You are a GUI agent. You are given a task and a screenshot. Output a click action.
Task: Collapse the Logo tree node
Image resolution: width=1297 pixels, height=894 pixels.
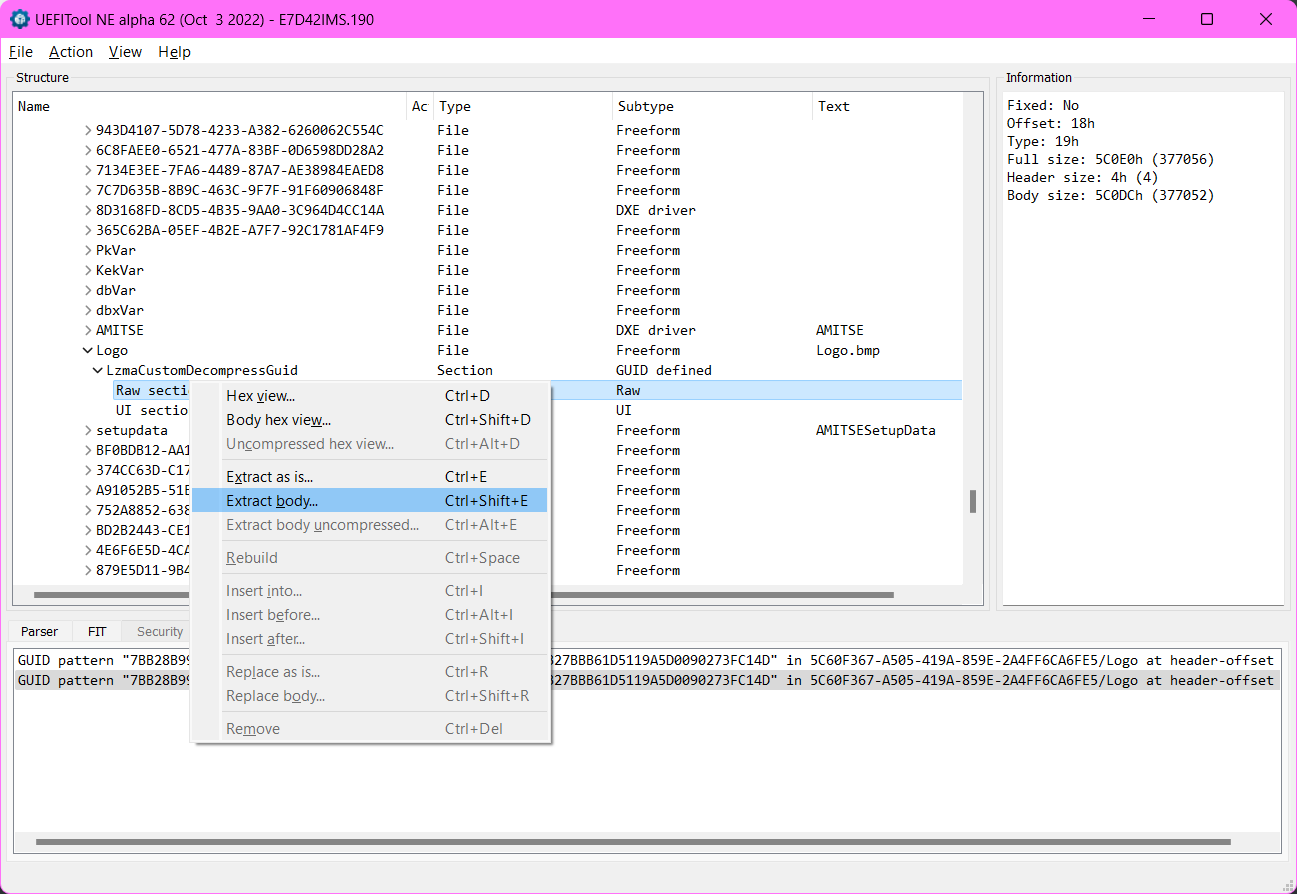click(88, 351)
